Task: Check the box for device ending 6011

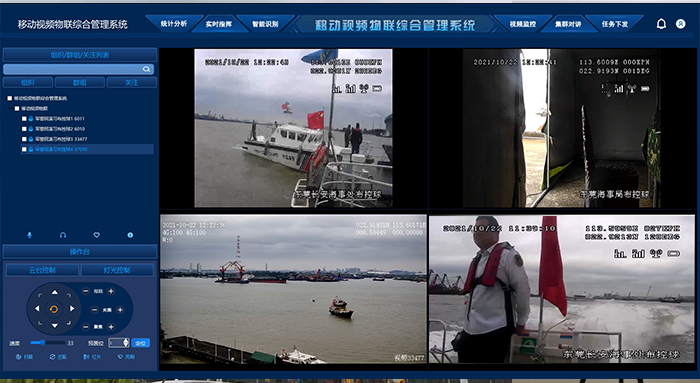Action: coord(24,119)
